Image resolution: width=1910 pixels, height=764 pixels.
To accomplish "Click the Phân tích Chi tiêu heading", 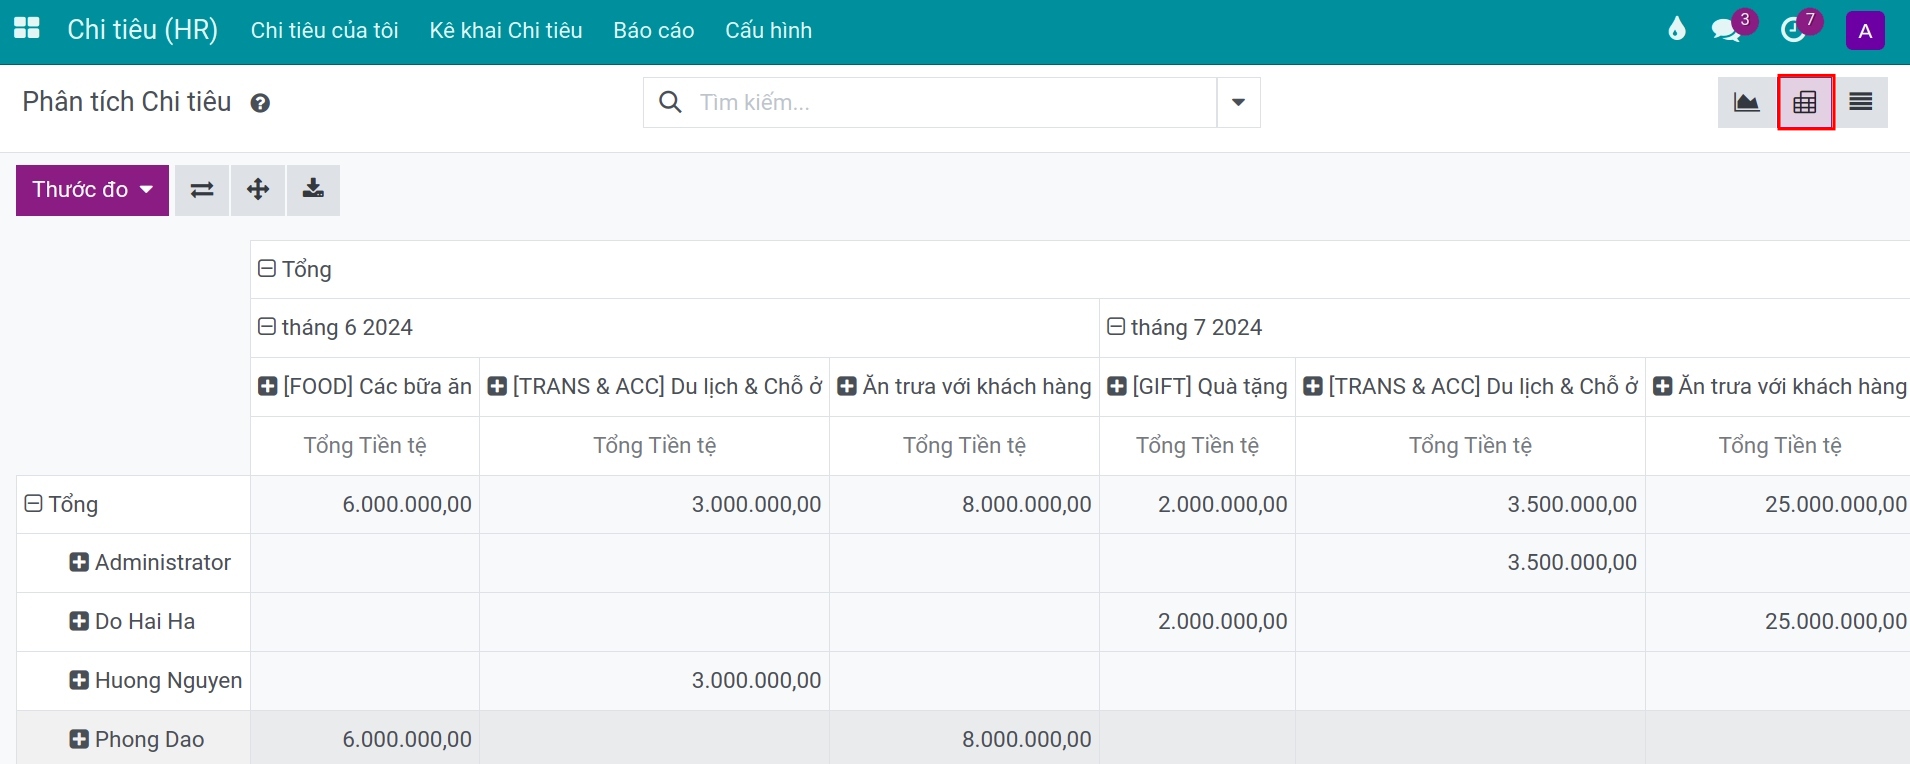I will (x=127, y=102).
